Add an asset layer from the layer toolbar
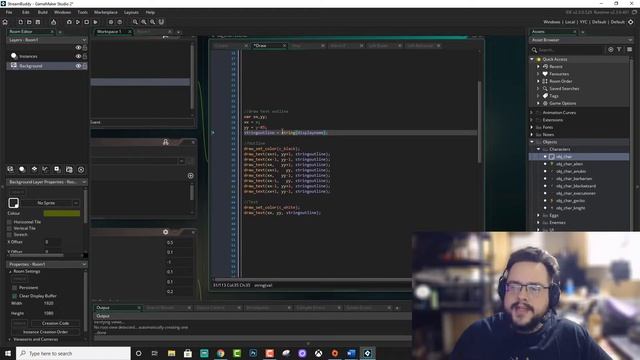This screenshot has width=640, height=360. pyautogui.click(x=57, y=169)
